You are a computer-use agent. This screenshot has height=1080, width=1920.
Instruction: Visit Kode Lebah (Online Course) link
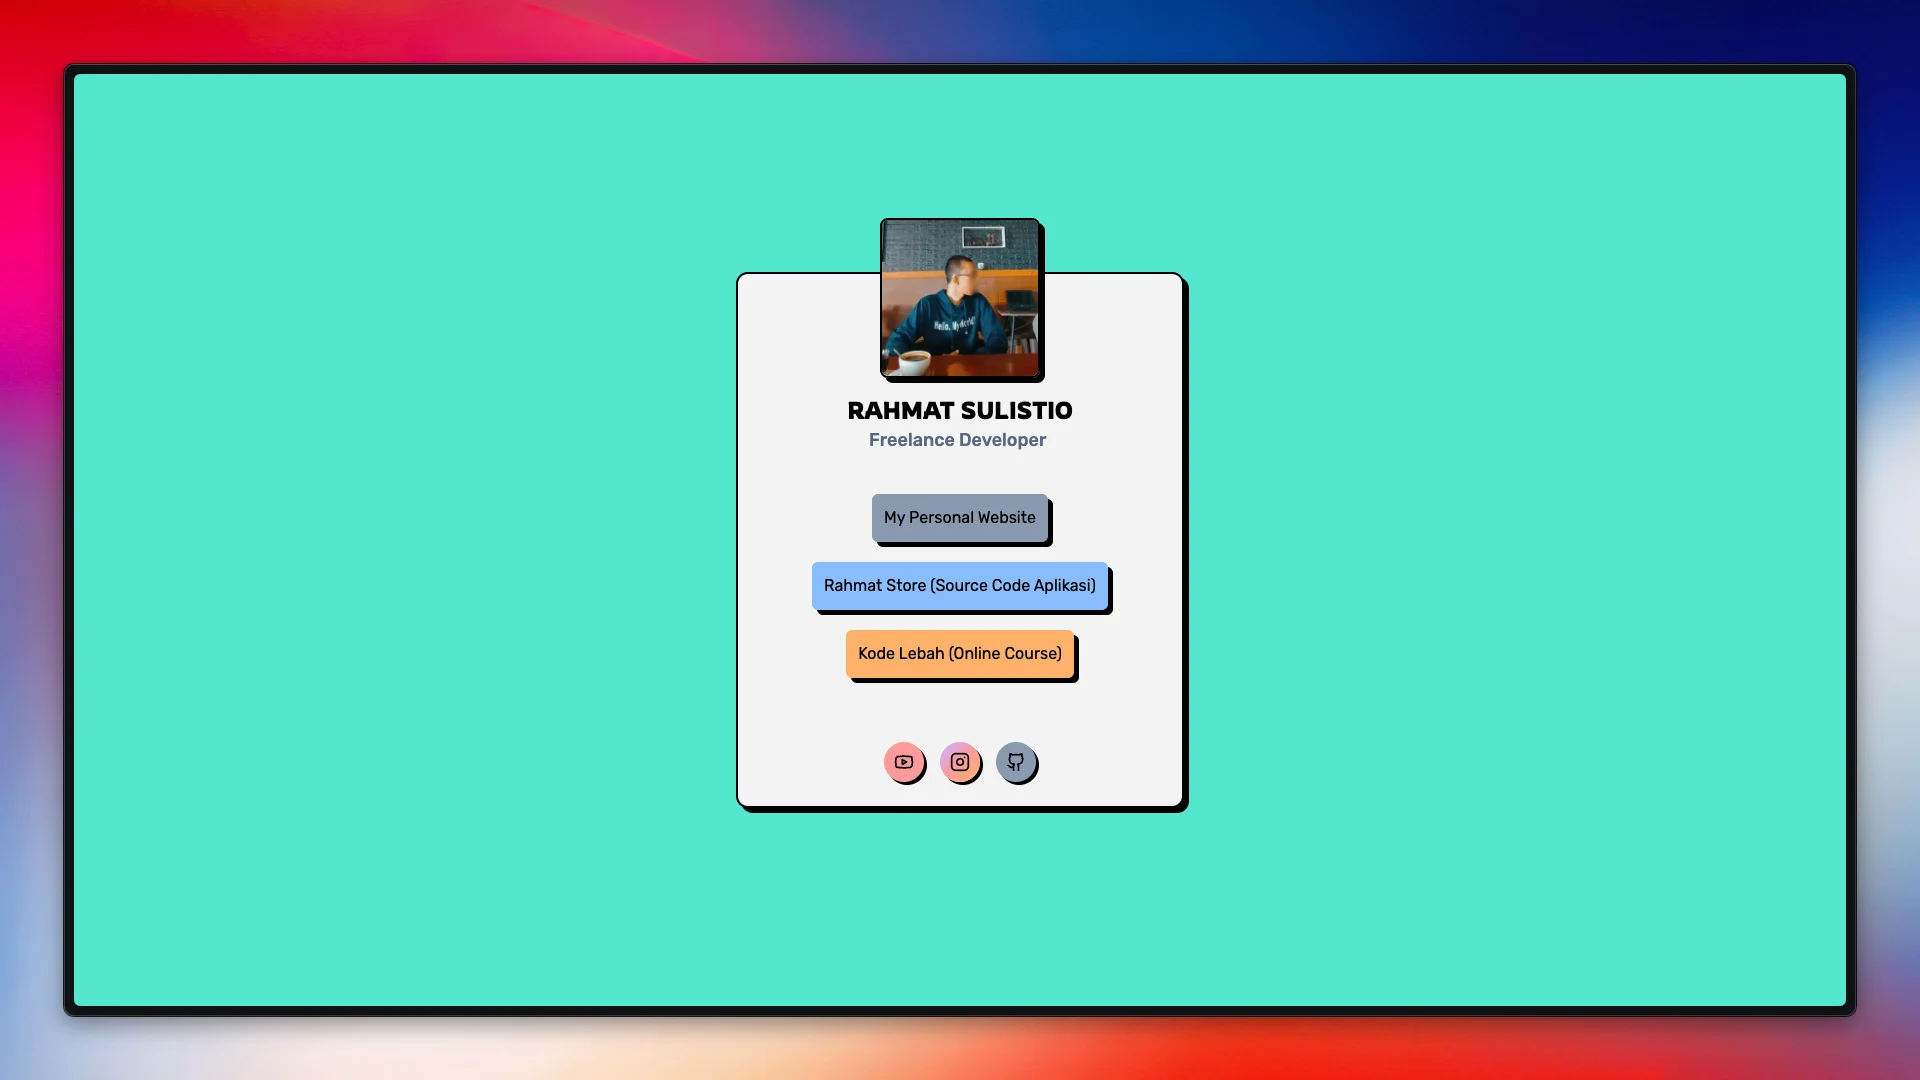coord(959,654)
